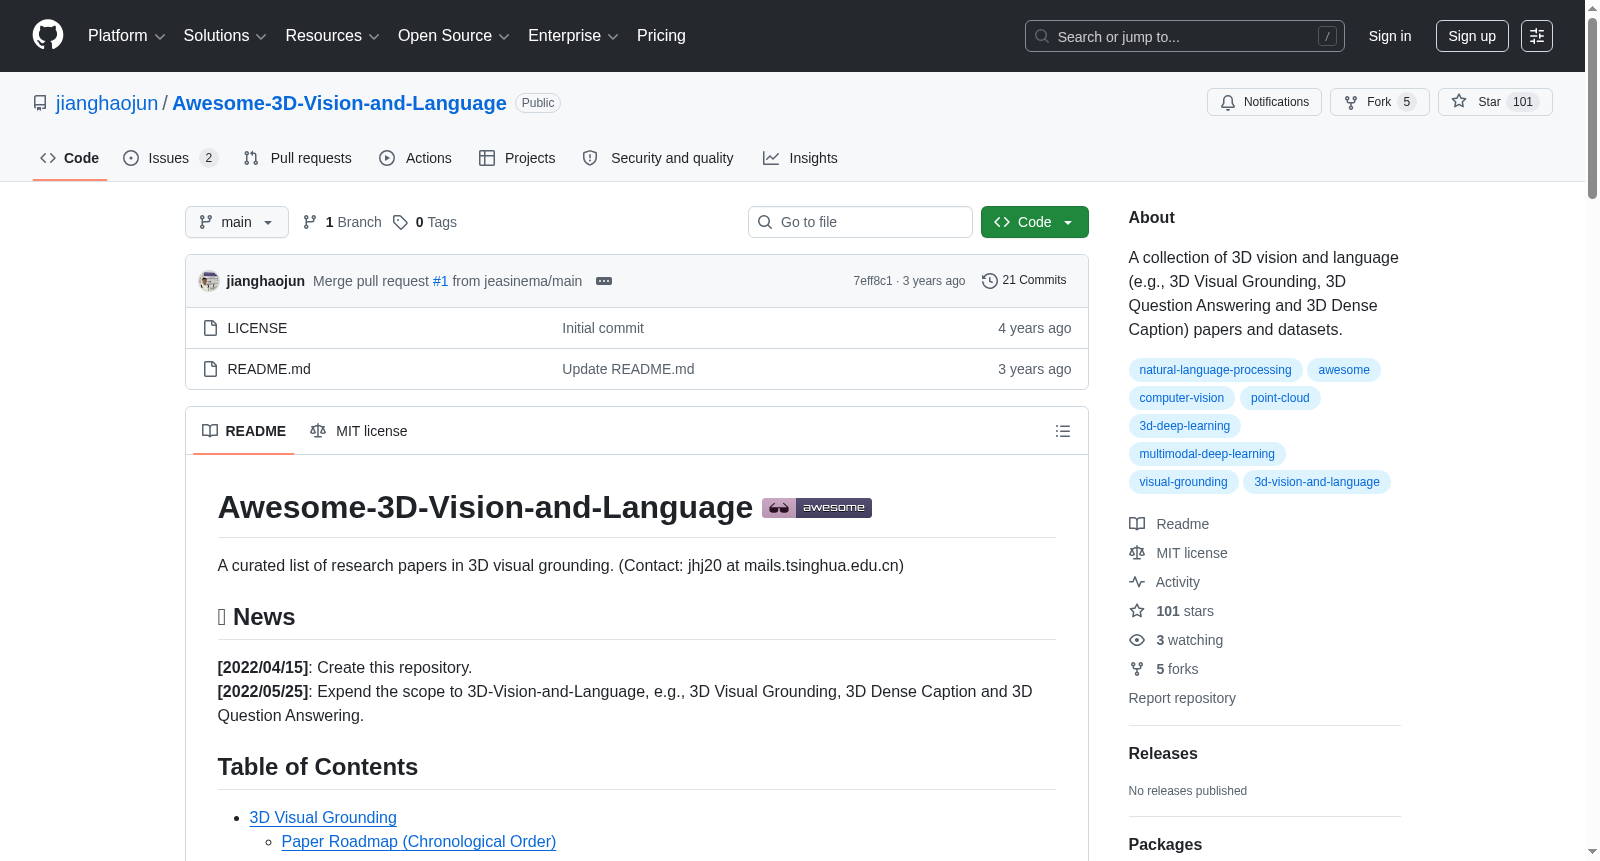Click the tag icon beside 0 Tags
The width and height of the screenshot is (1600, 861).
(x=400, y=222)
